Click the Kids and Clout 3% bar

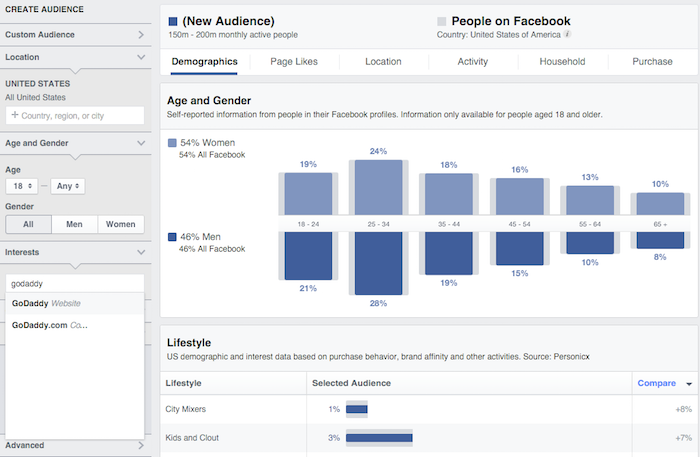(x=379, y=438)
